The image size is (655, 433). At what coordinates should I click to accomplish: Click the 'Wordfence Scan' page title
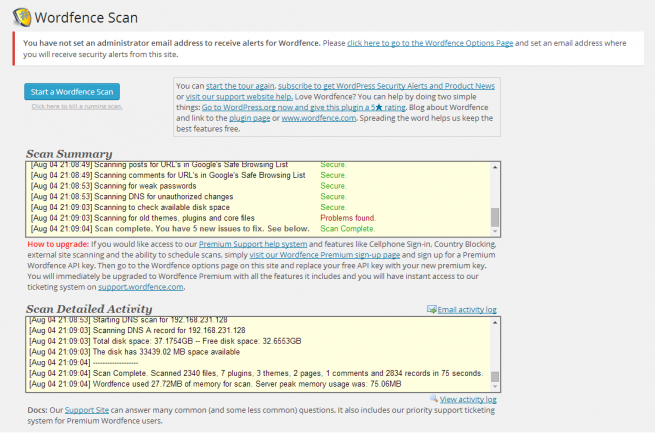86,18
